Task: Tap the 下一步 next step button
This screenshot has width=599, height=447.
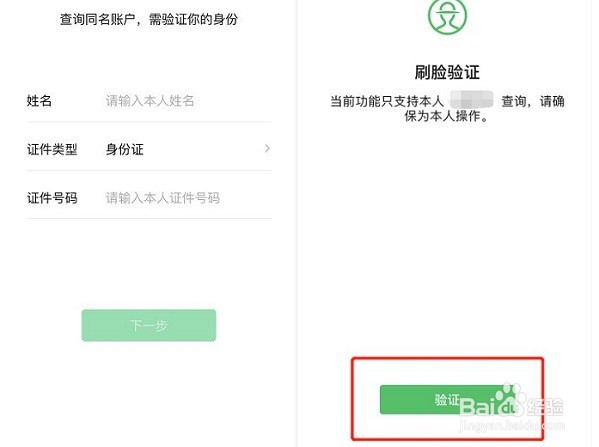Action: (x=149, y=325)
